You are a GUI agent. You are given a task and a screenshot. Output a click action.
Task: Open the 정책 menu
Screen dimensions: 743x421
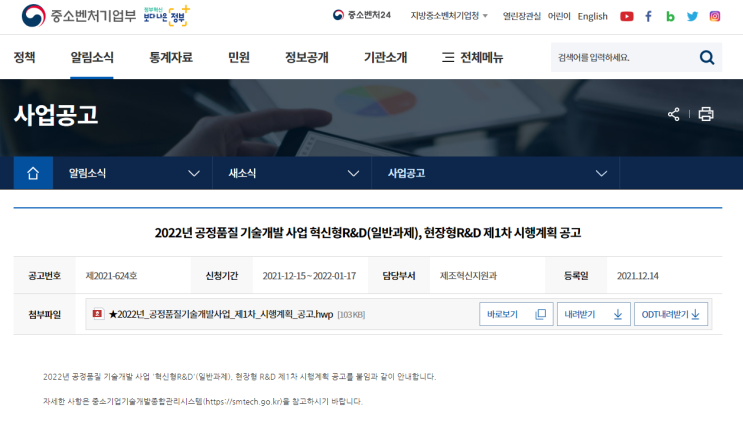point(24,57)
